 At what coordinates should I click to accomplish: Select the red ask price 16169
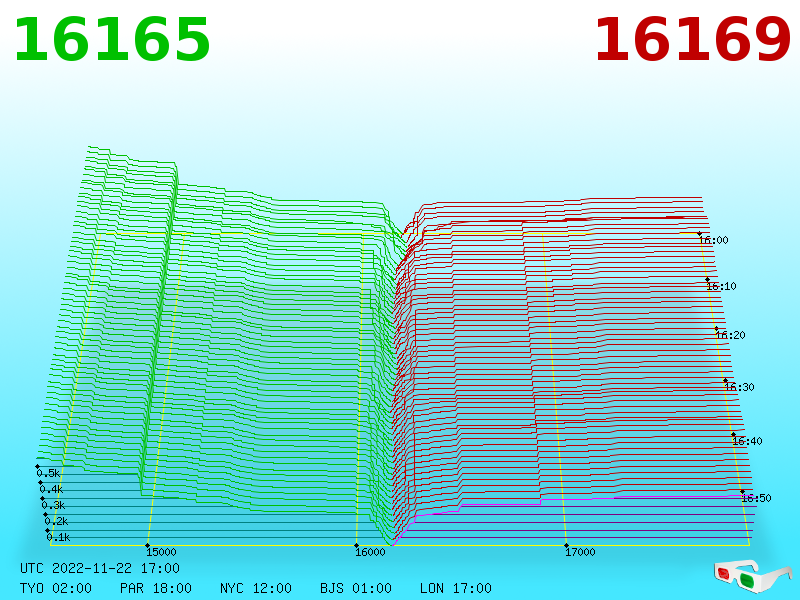692,39
